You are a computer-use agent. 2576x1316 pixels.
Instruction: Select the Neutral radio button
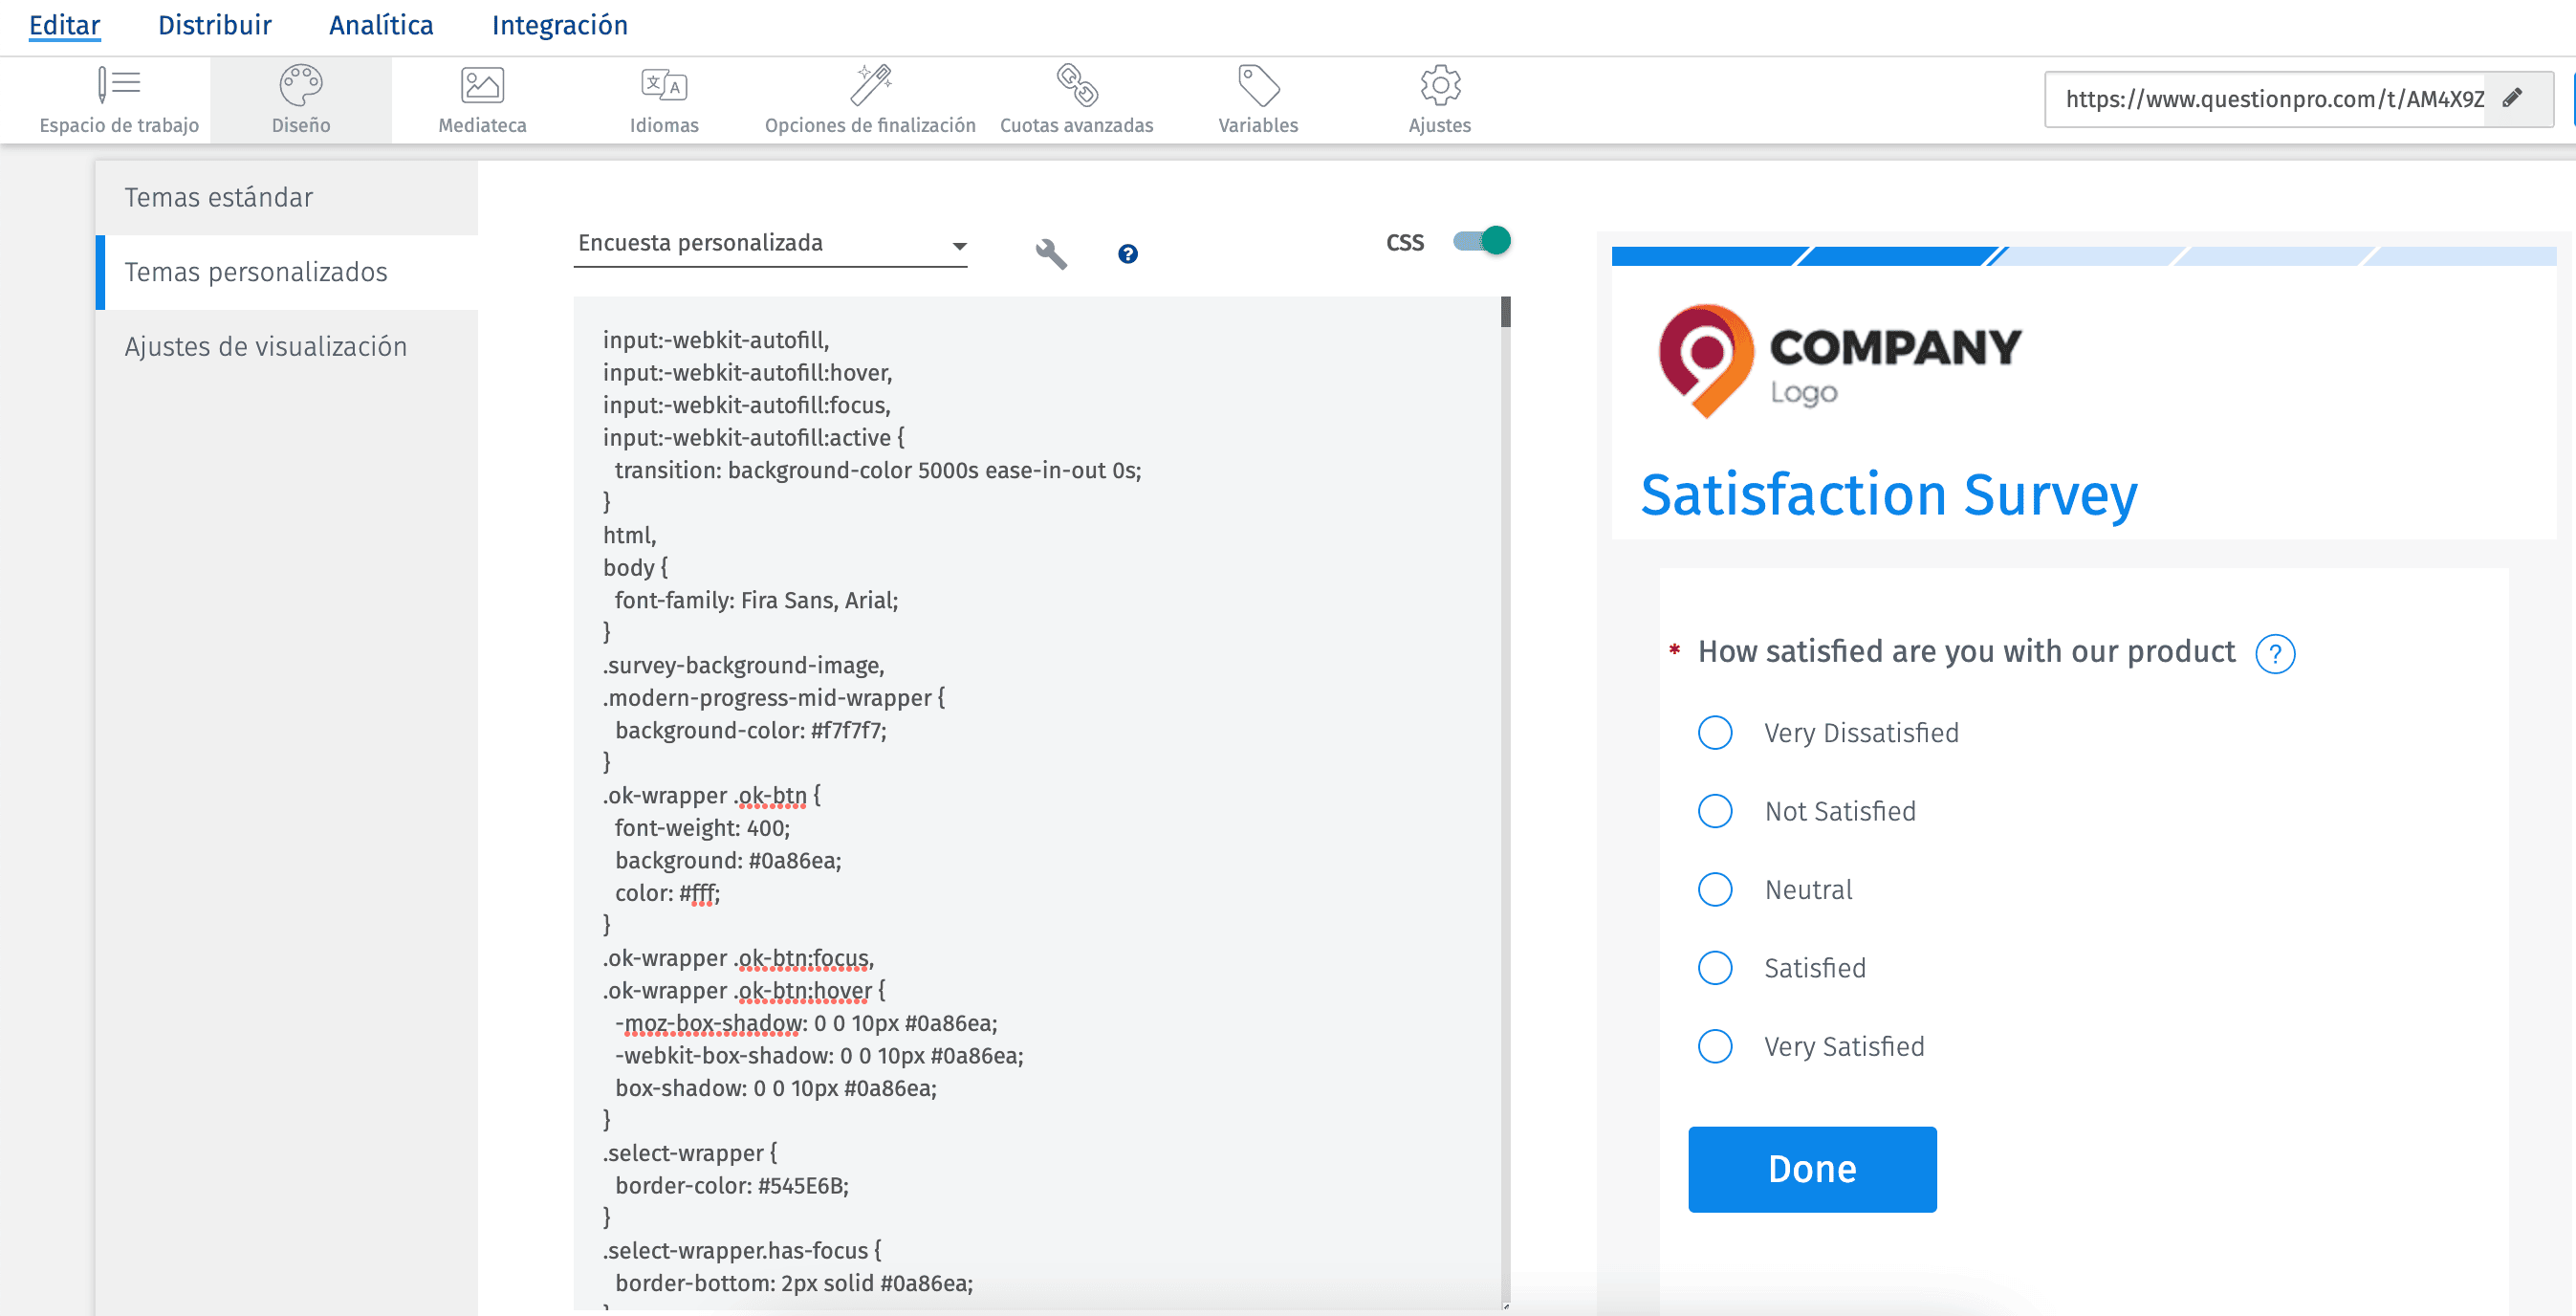pyautogui.click(x=1716, y=888)
